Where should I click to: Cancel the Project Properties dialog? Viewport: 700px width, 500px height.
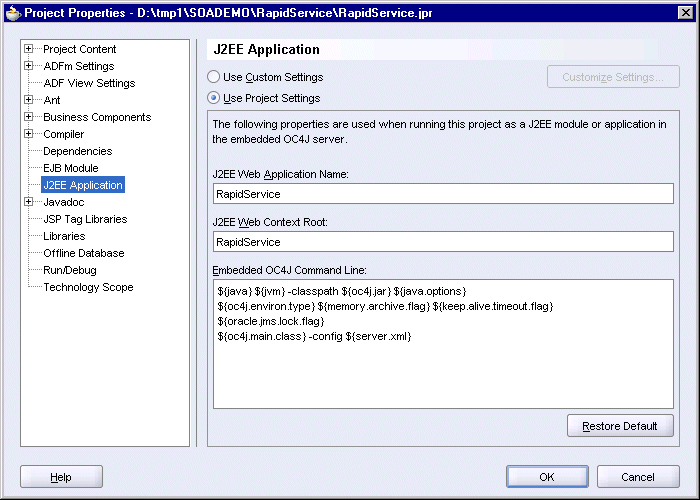click(638, 477)
